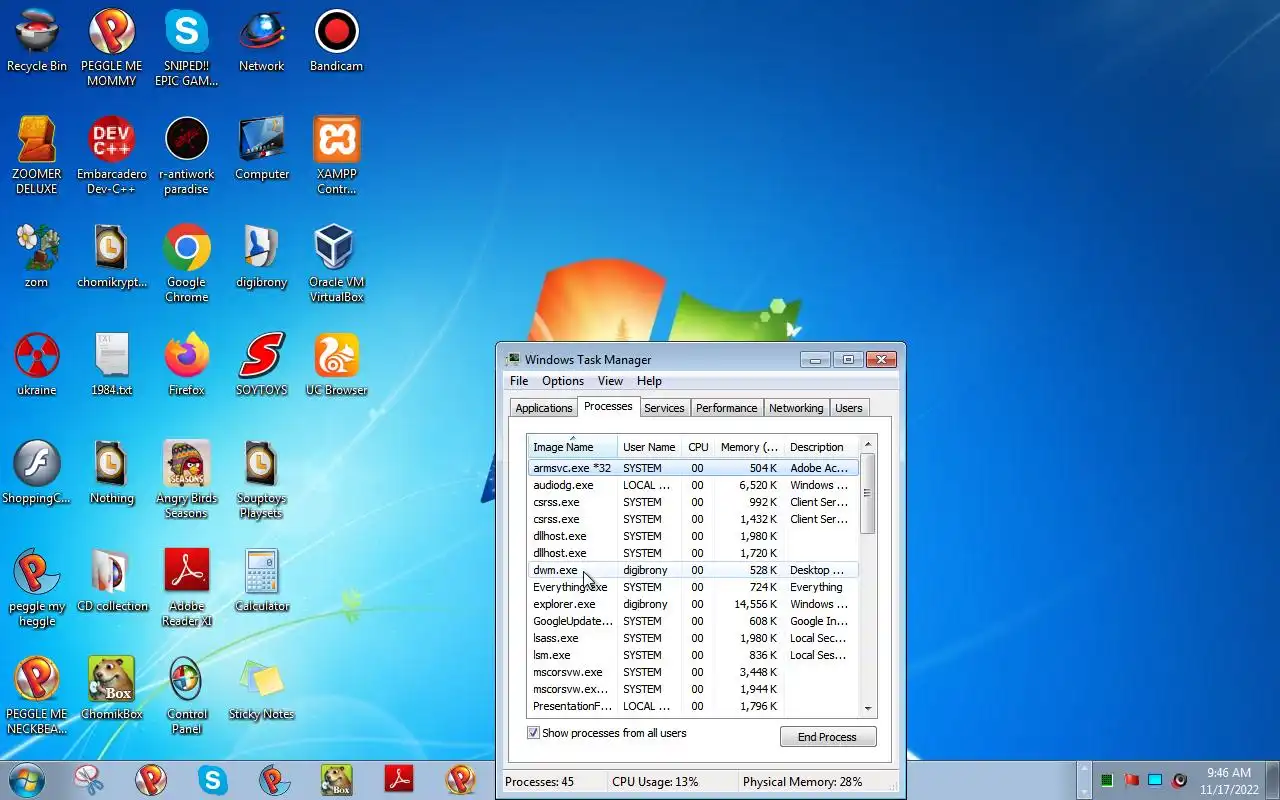Viewport: 1280px width, 800px height.
Task: Open Sticky Notes desktop icon
Action: point(262,690)
